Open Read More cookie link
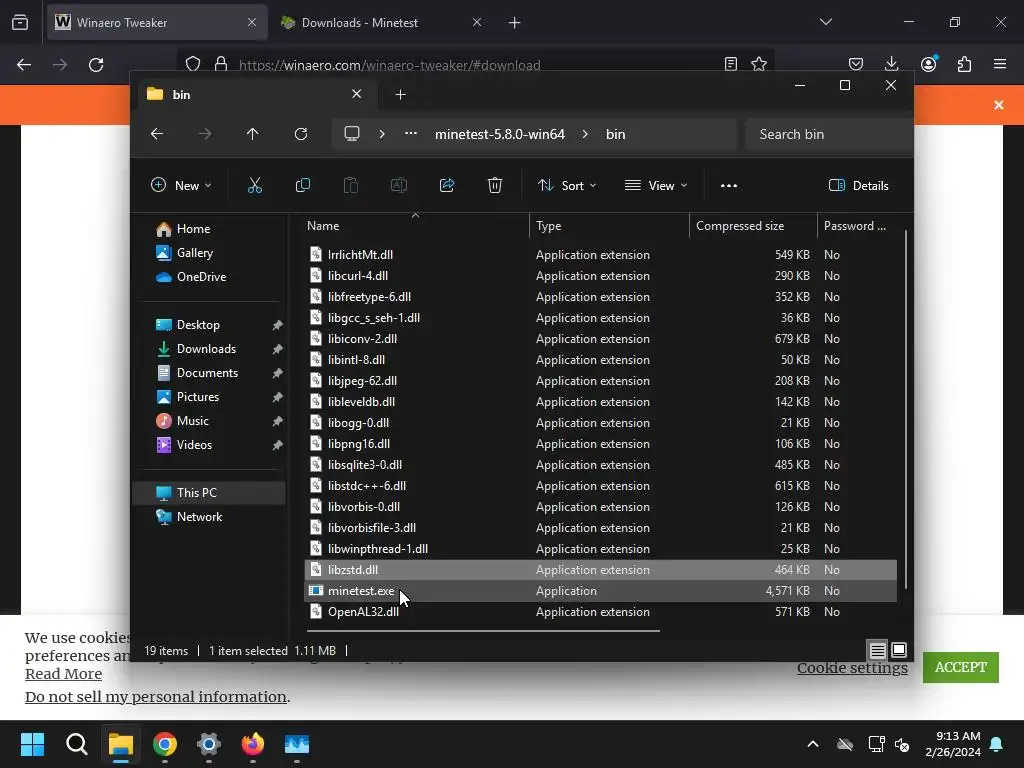 (x=63, y=674)
